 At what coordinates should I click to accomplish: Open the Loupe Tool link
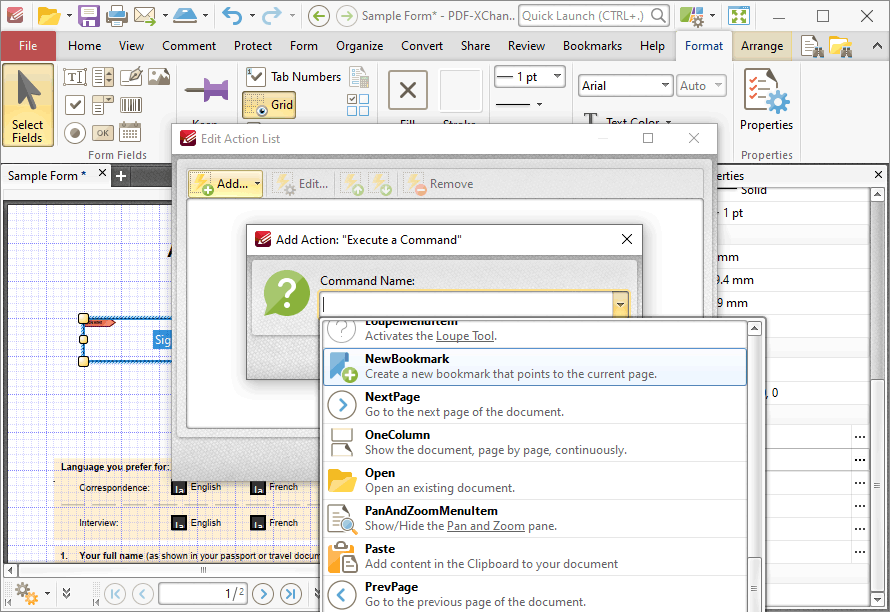tap(465, 336)
